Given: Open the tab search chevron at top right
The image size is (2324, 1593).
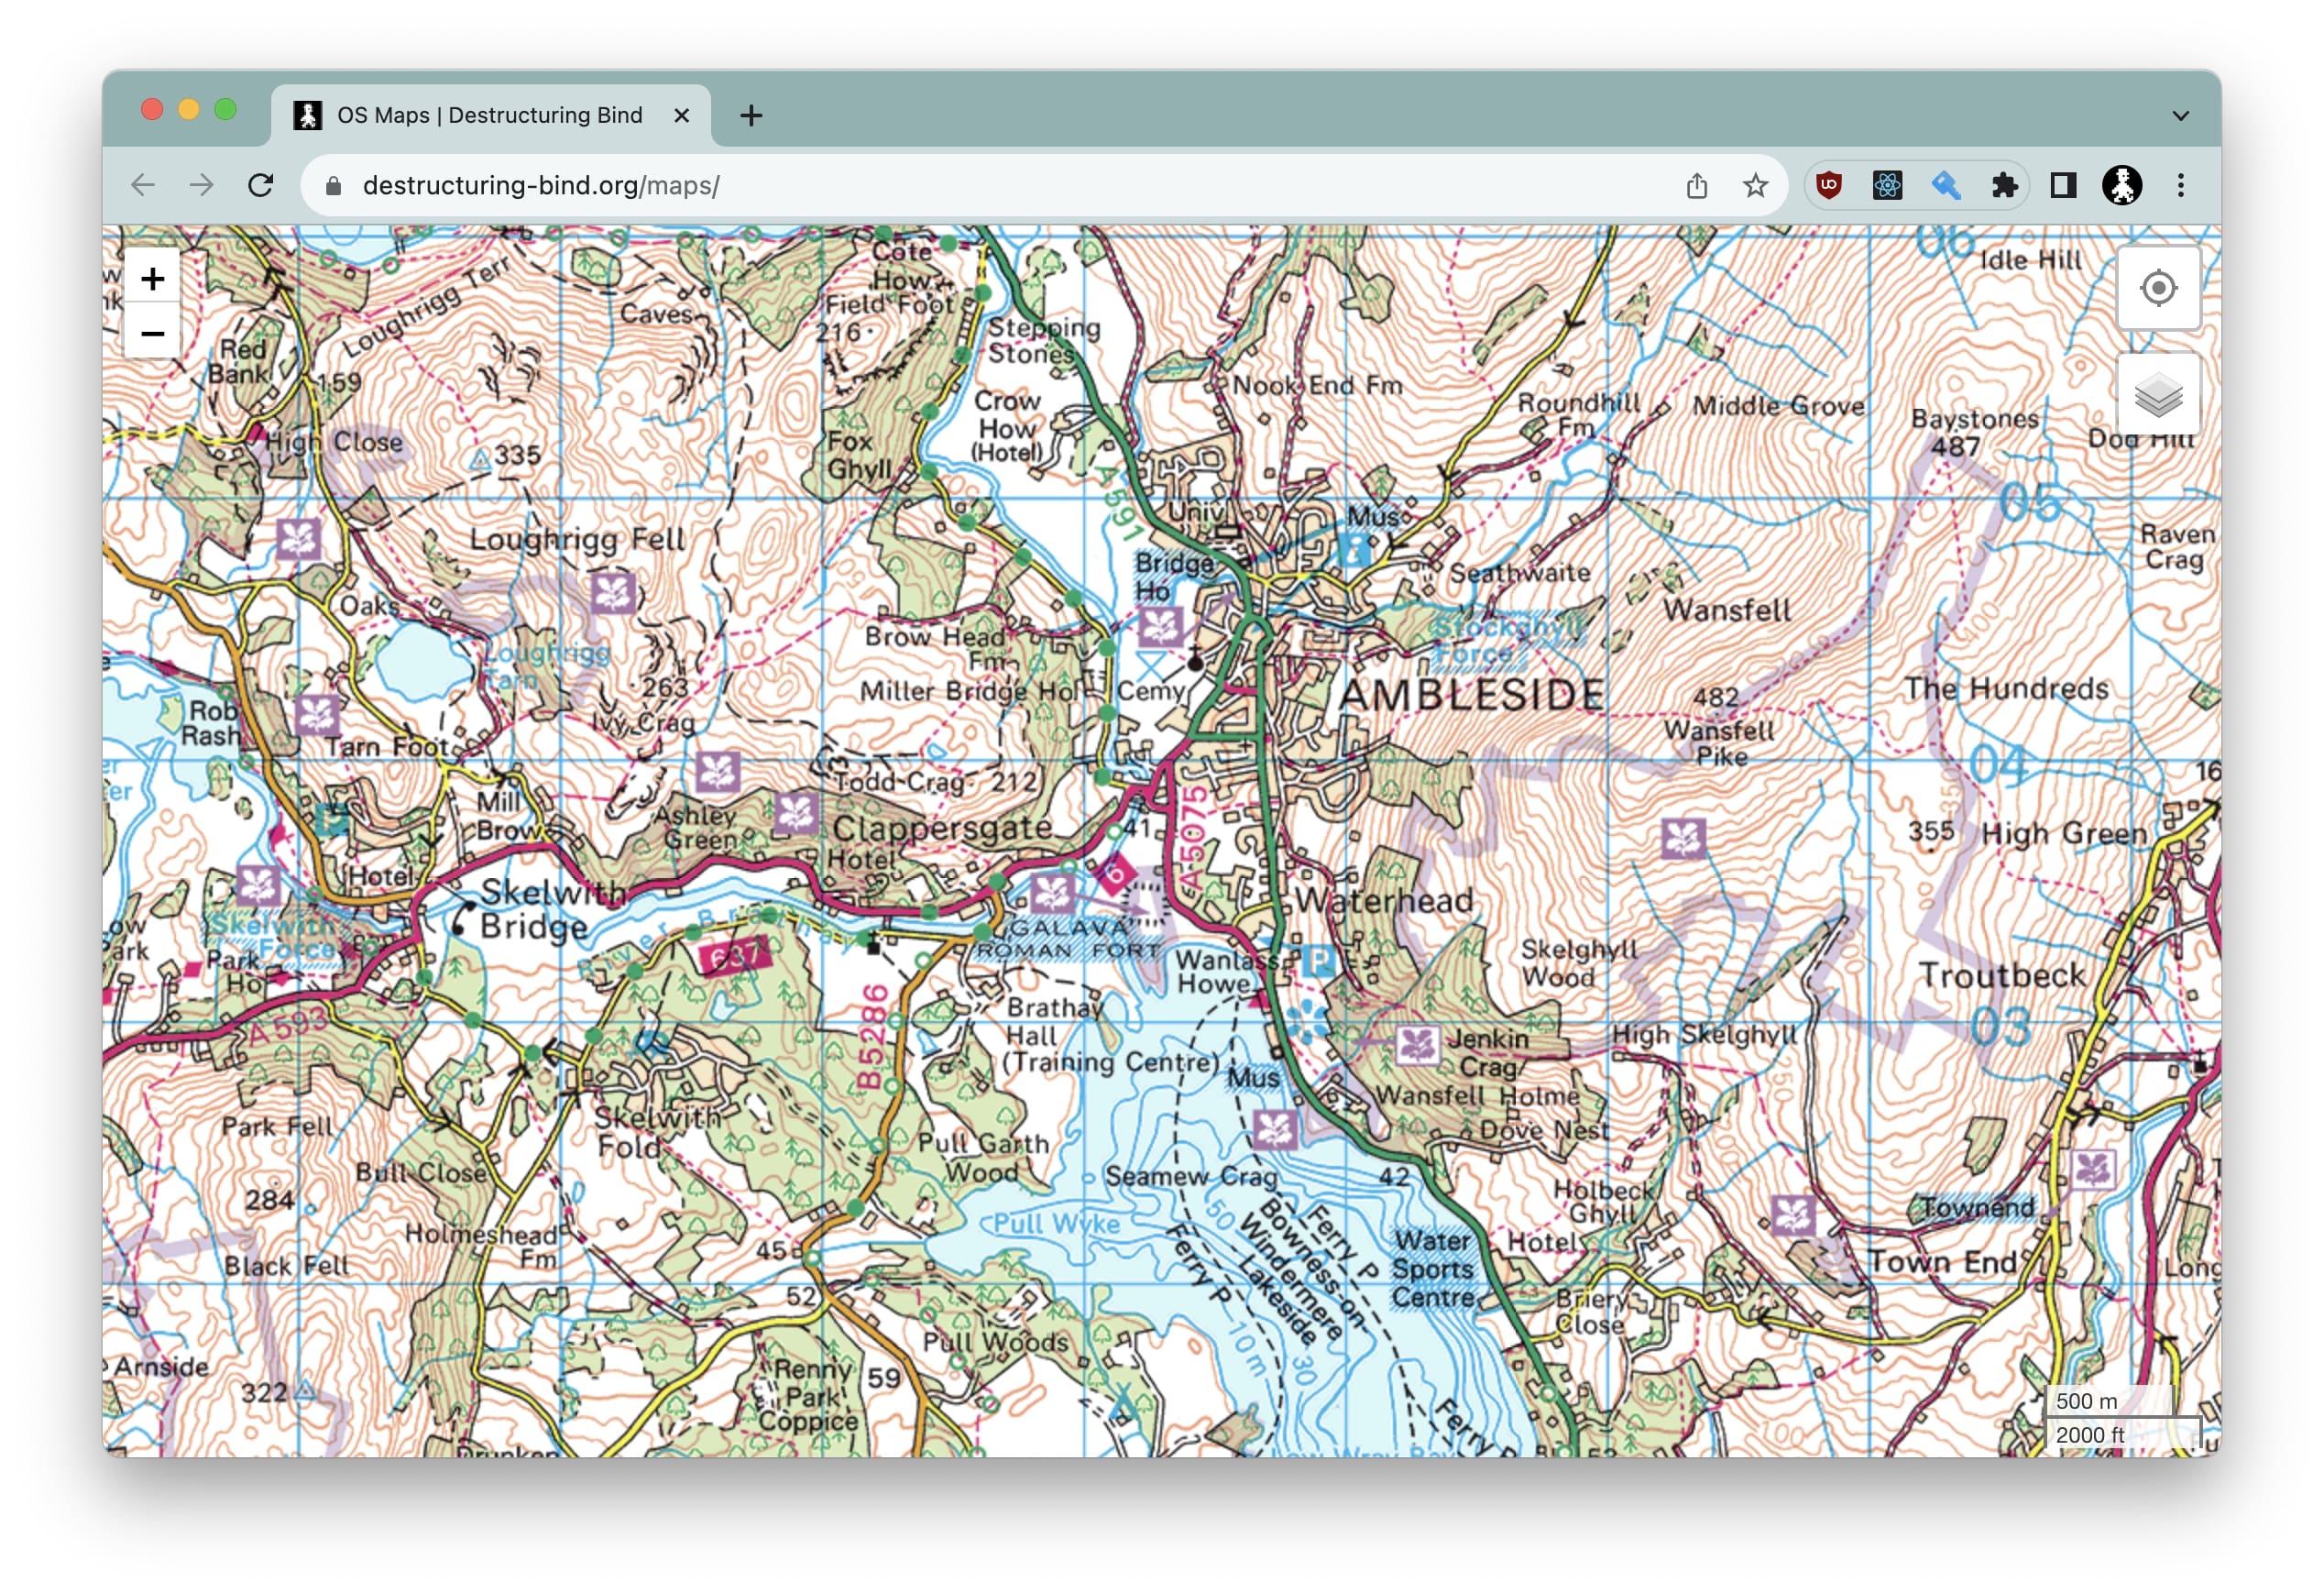Looking at the screenshot, I should click(2180, 115).
